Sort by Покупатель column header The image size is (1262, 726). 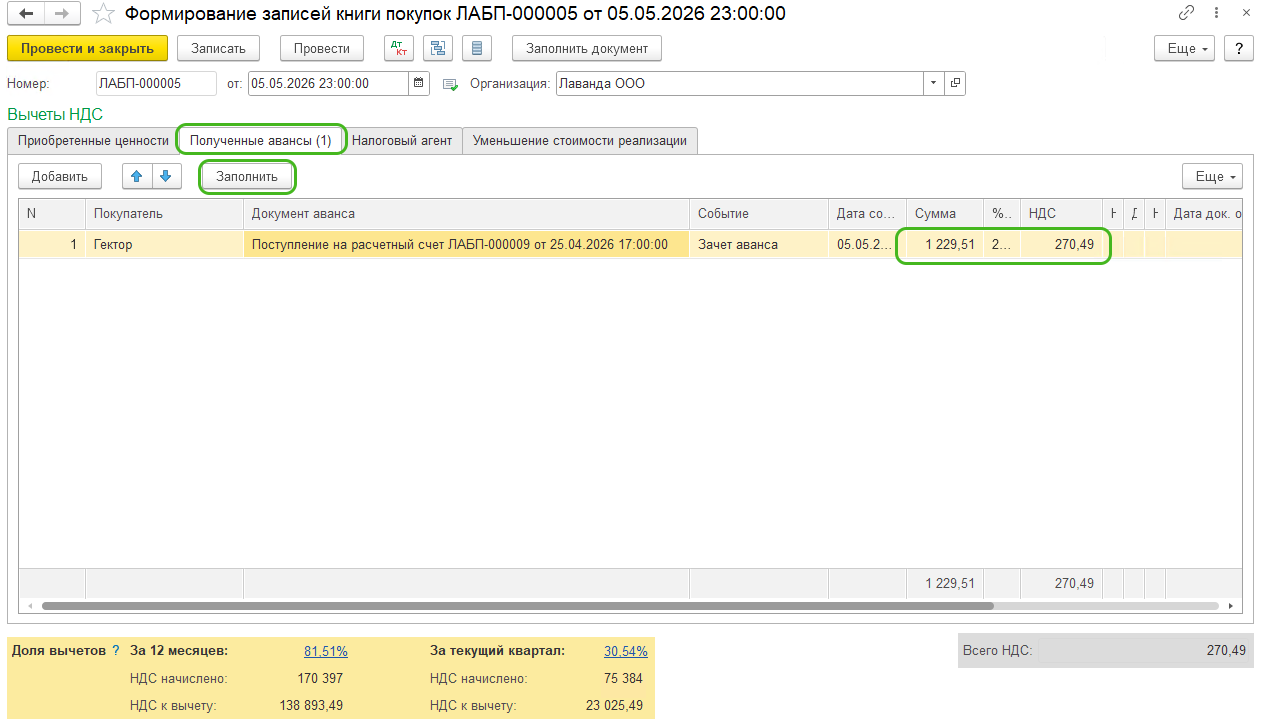click(165, 213)
